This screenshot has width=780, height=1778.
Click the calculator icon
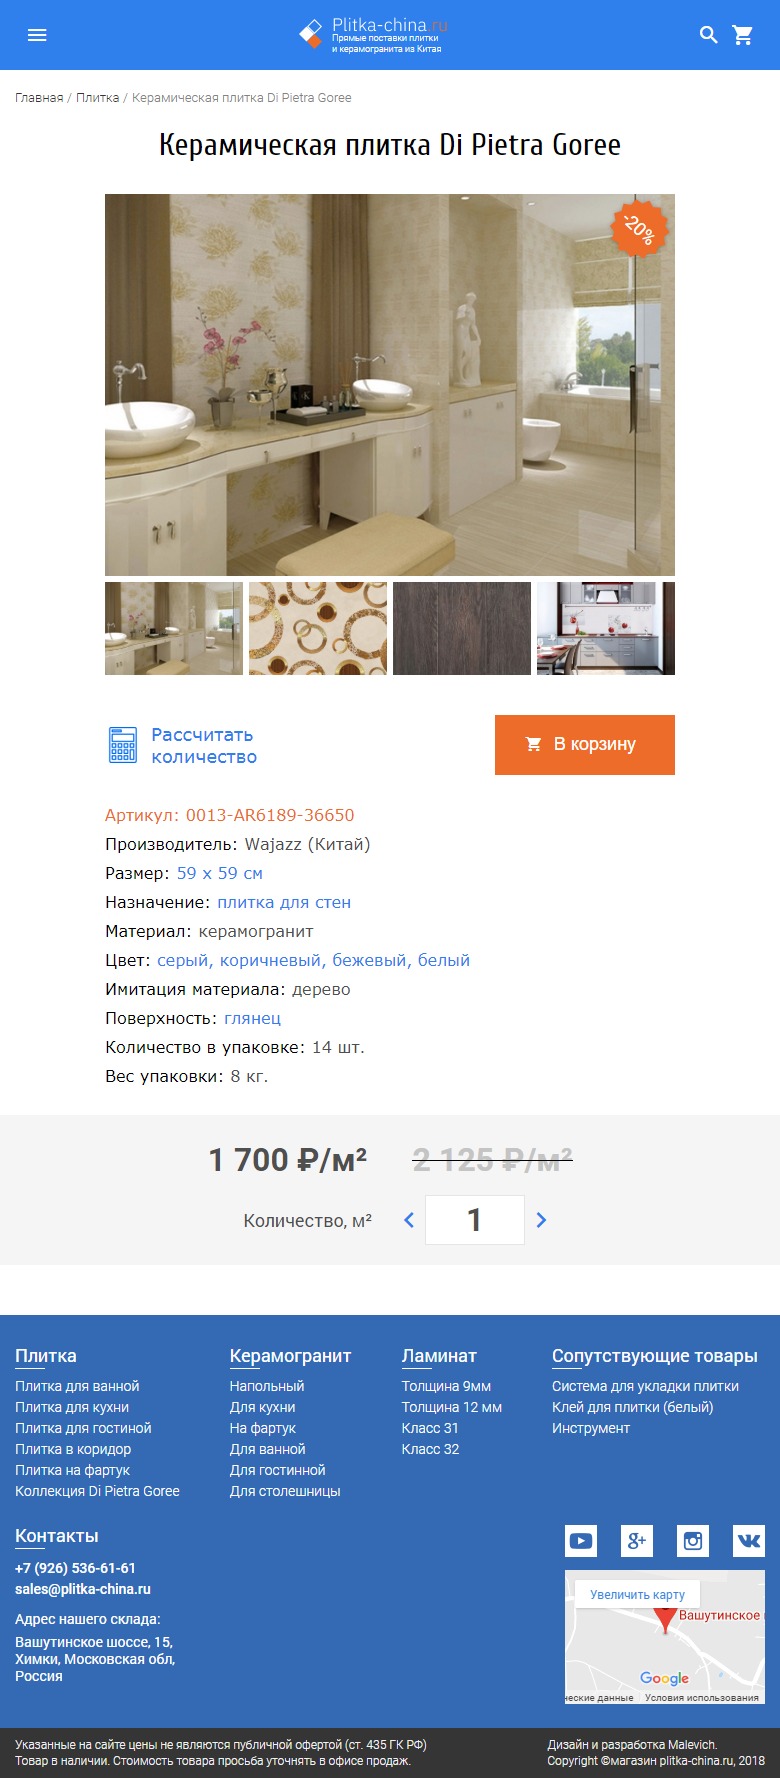[x=122, y=745]
